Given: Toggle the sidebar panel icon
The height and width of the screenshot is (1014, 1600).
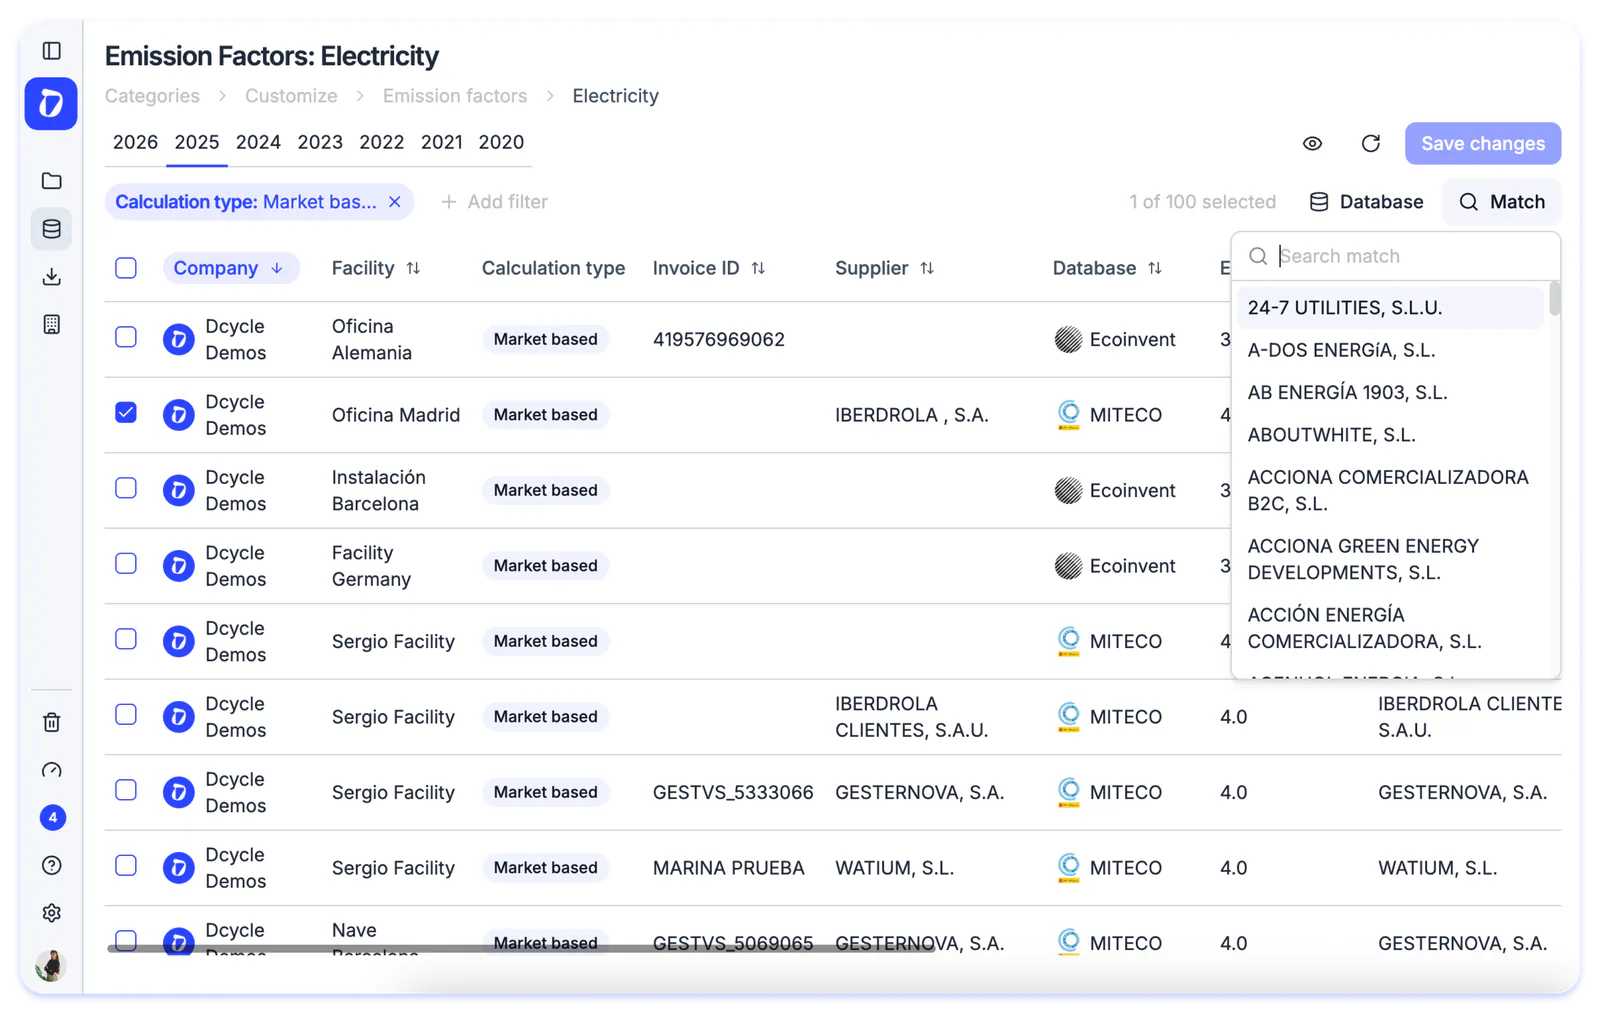Looking at the screenshot, I should coord(51,51).
